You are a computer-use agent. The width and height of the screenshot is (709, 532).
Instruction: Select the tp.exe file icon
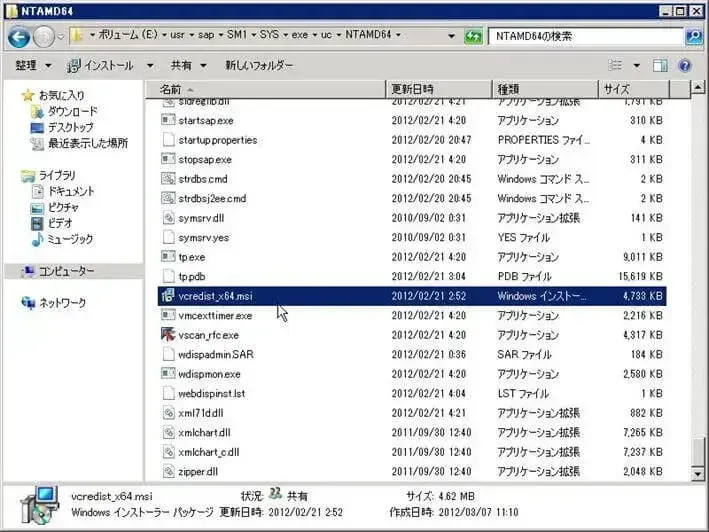168,257
